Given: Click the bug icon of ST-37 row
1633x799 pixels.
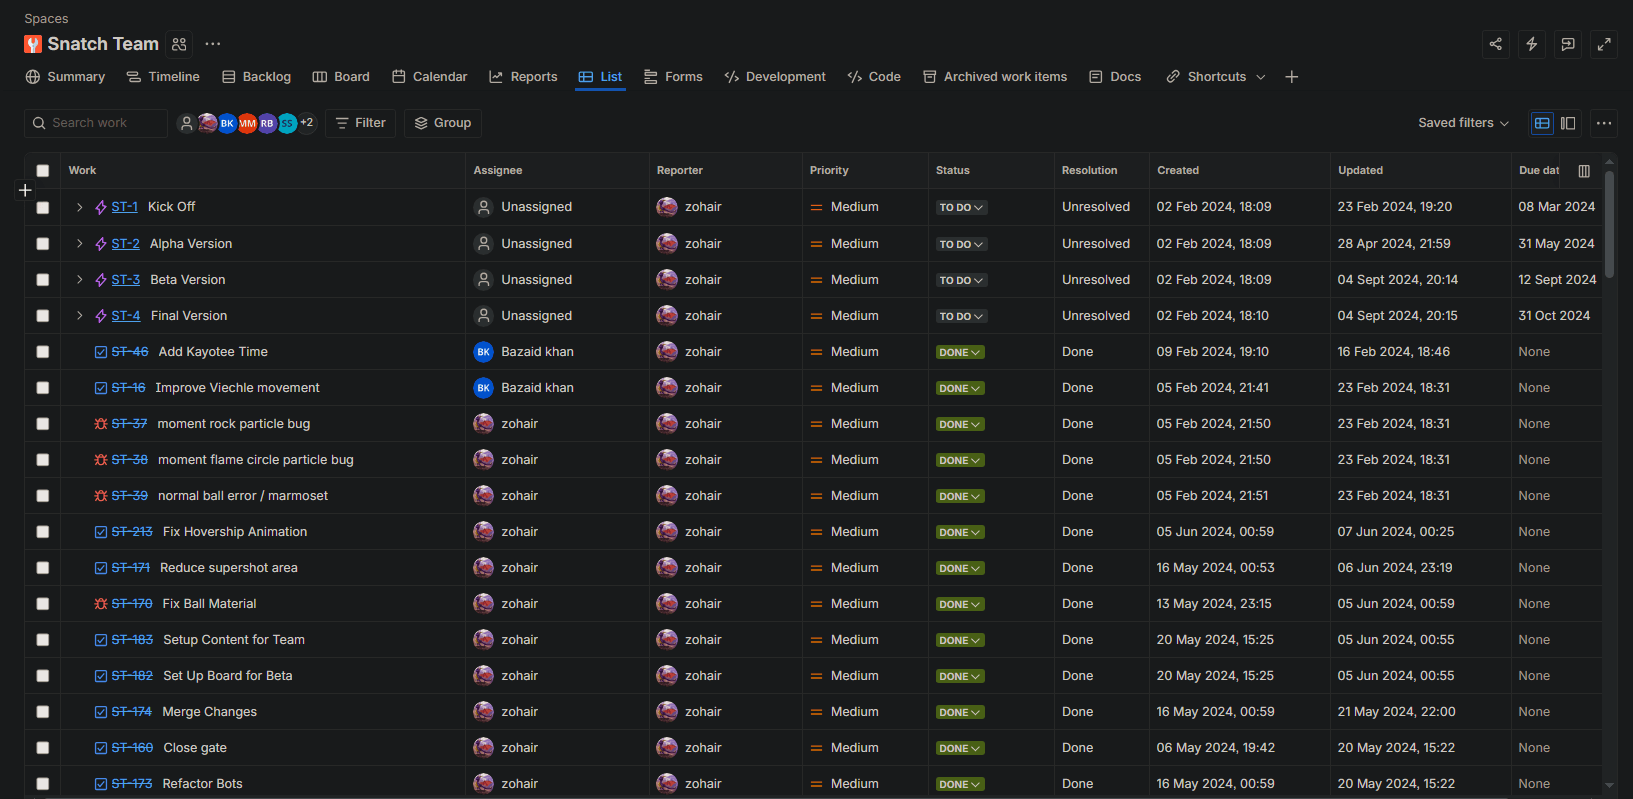Looking at the screenshot, I should (x=101, y=424).
